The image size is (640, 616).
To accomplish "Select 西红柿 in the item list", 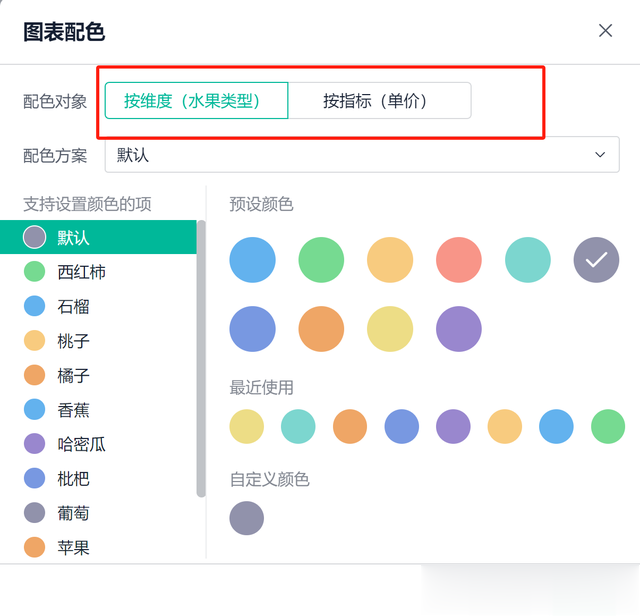I will tap(98, 272).
